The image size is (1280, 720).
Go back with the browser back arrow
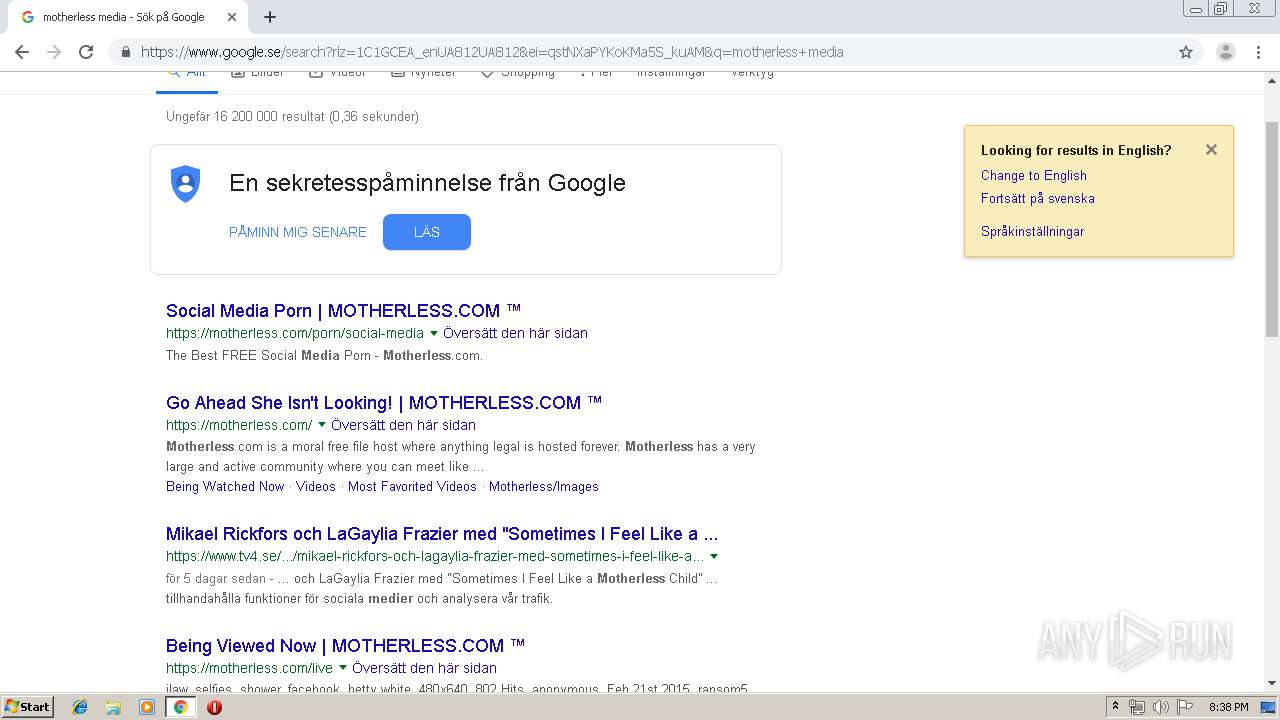(x=22, y=52)
